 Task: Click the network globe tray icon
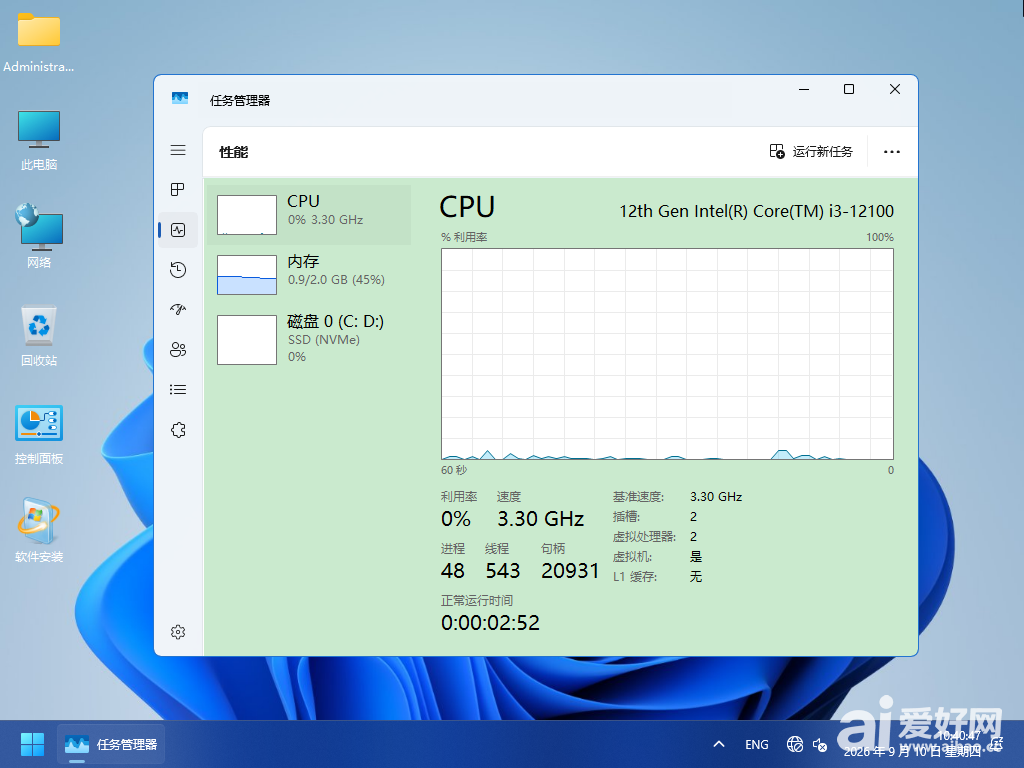[795, 744]
